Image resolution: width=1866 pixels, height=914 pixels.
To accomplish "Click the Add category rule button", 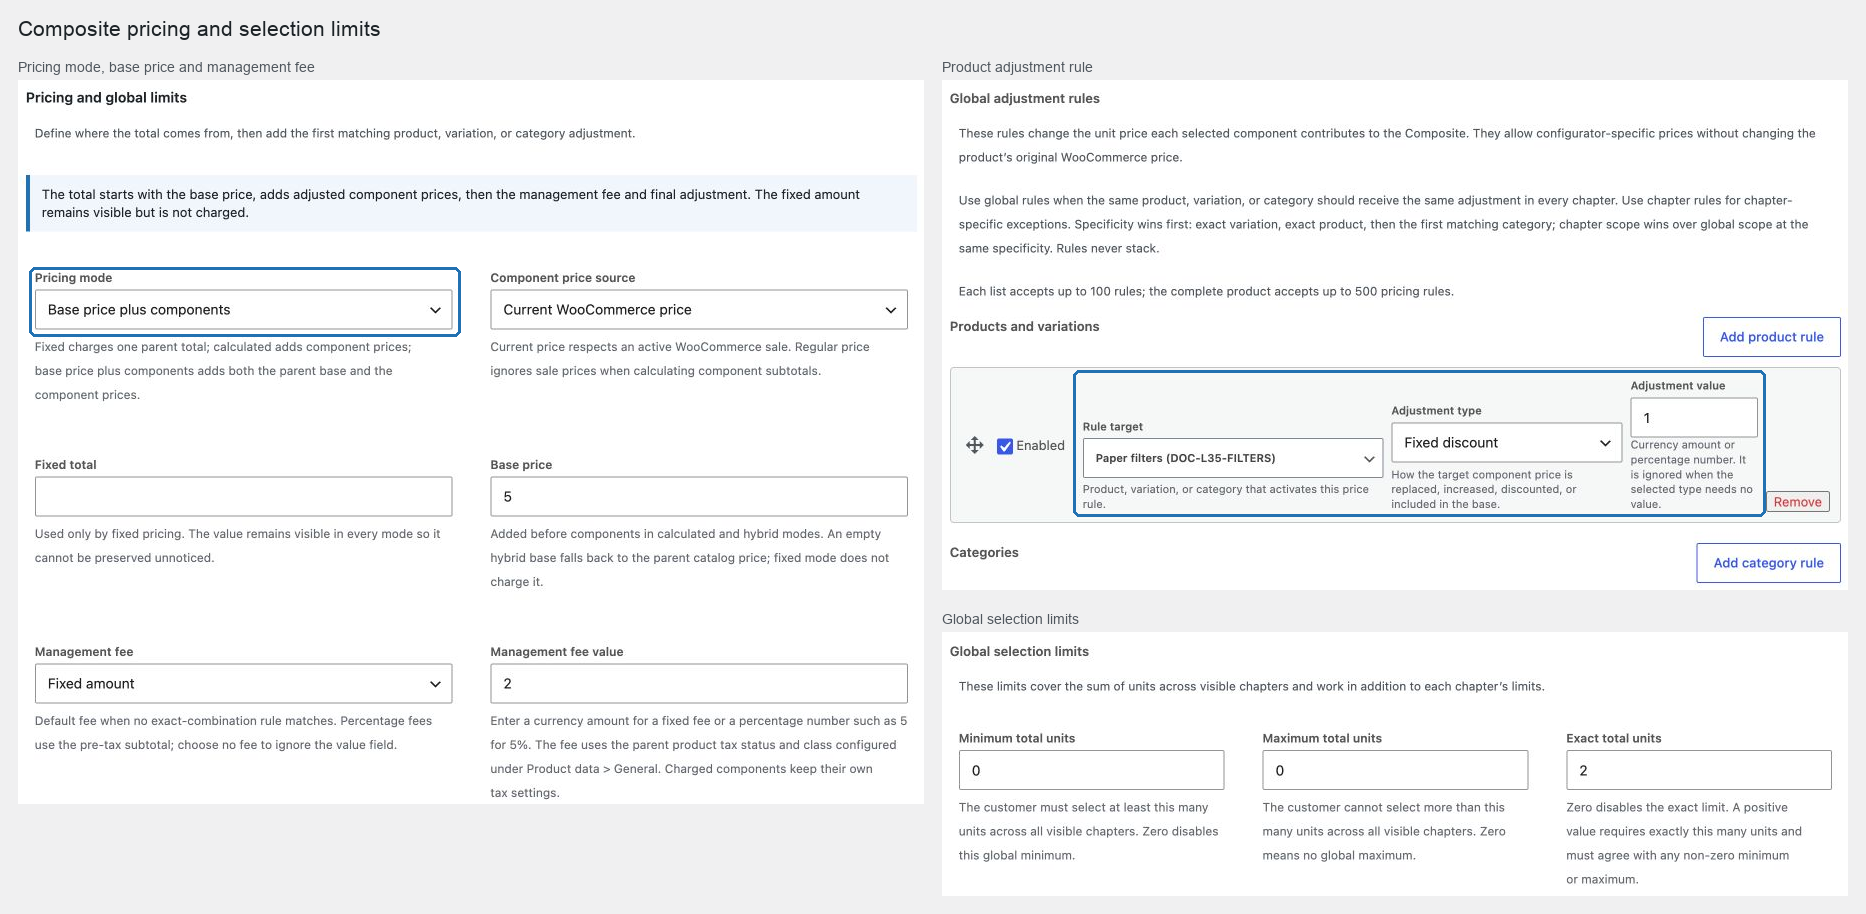I will point(1768,563).
